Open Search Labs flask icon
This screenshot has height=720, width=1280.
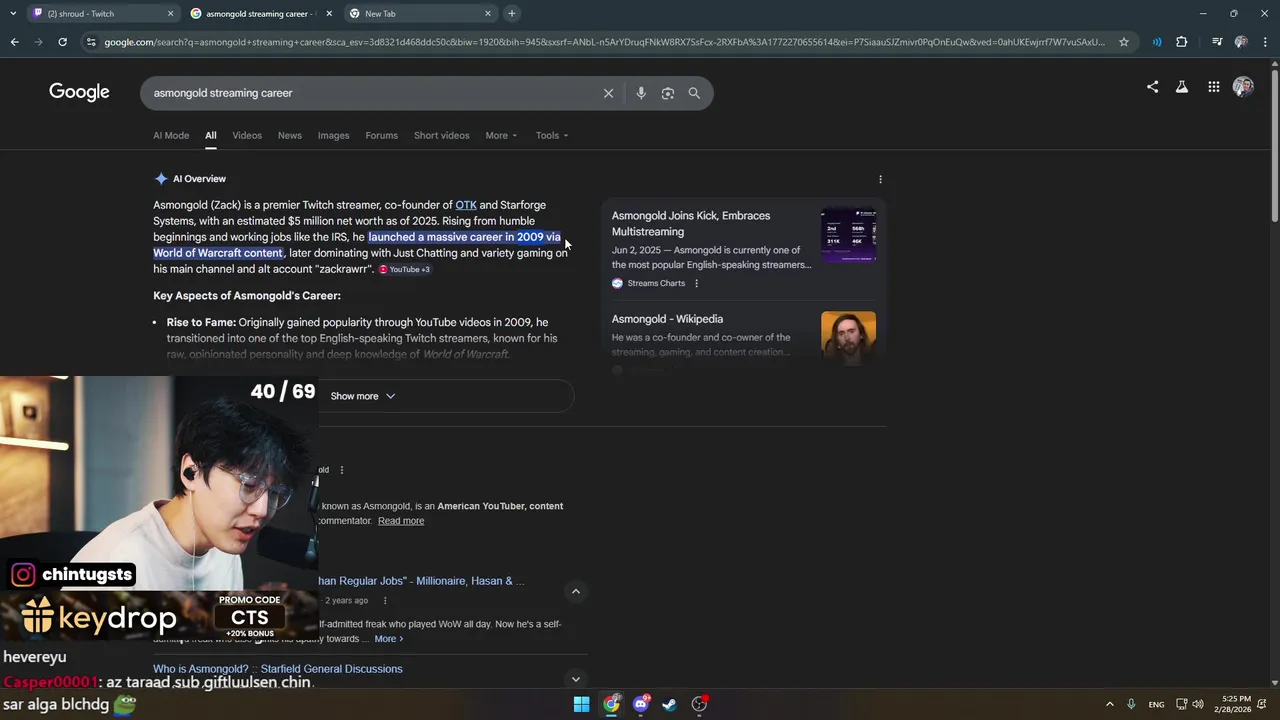coord(1182,87)
